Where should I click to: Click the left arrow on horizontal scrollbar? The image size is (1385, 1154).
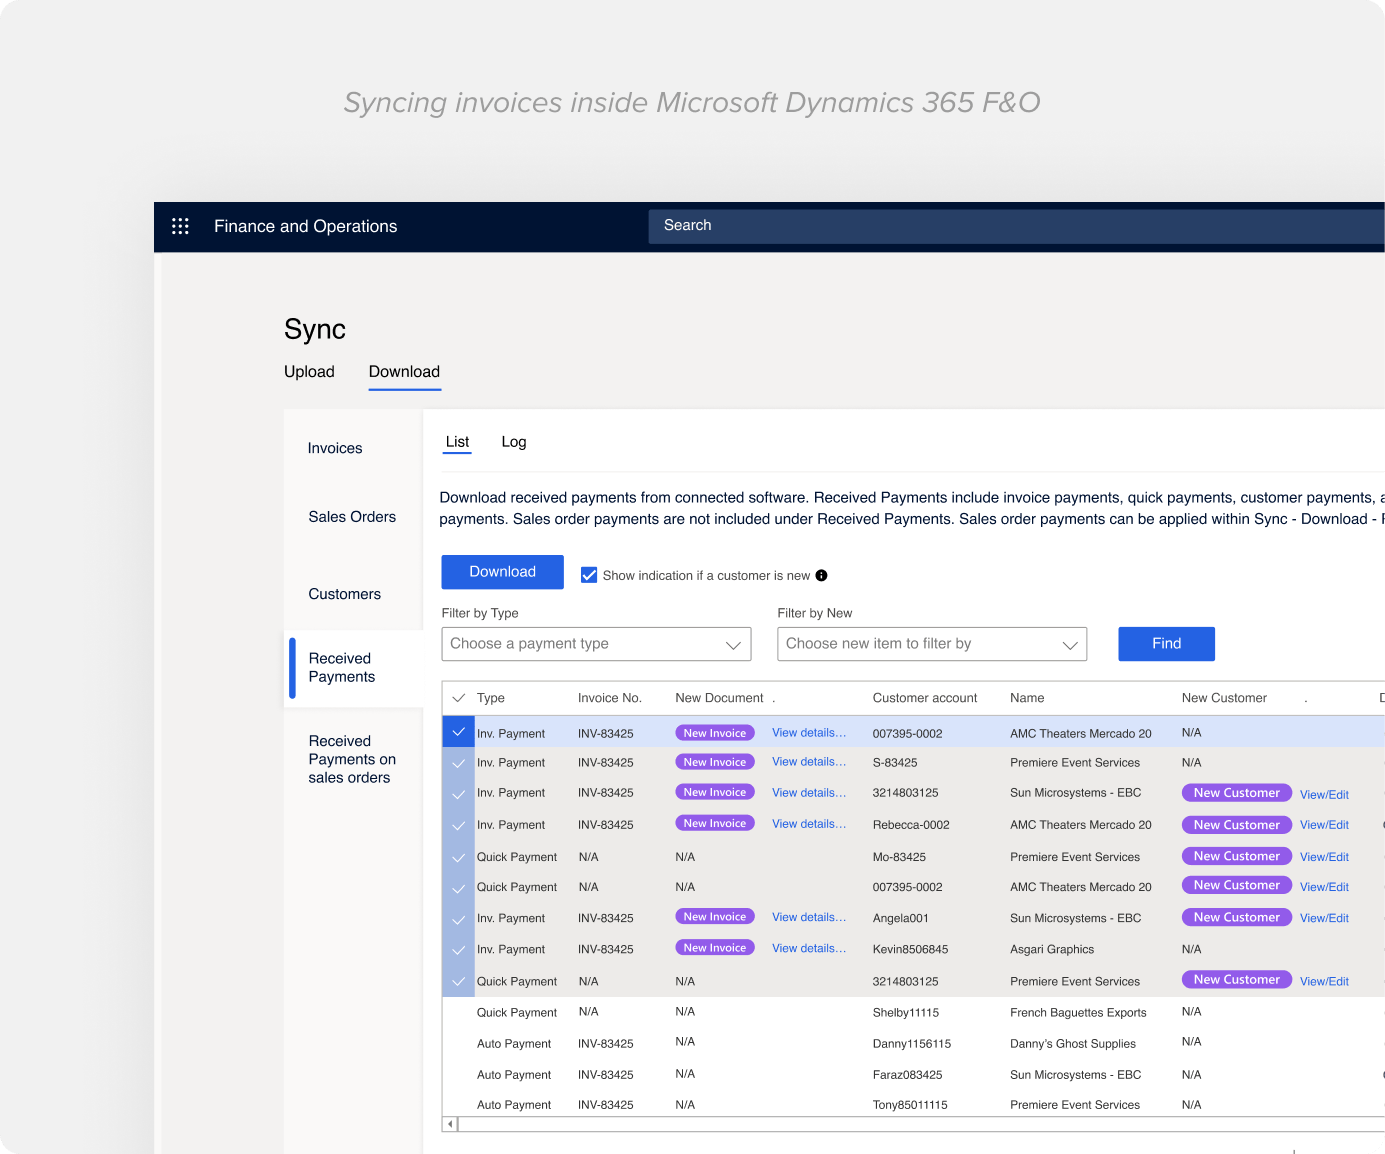[450, 1124]
